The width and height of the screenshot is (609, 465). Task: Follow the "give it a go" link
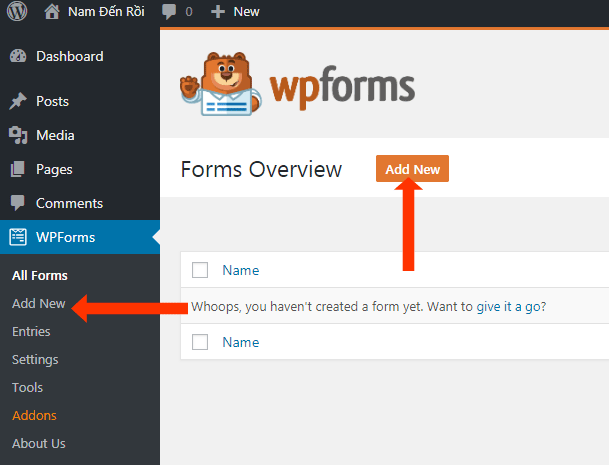pyautogui.click(x=508, y=306)
